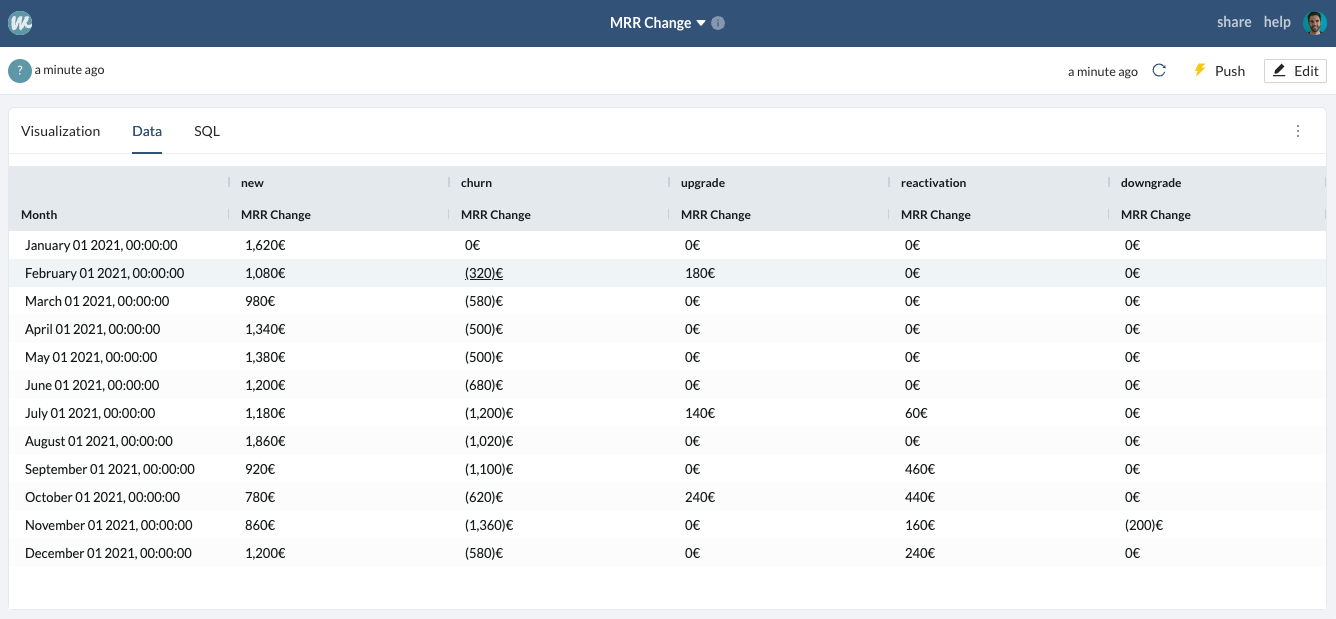Click the refresh icon next to timestamp
This screenshot has height=619, width=1336.
click(x=1159, y=71)
